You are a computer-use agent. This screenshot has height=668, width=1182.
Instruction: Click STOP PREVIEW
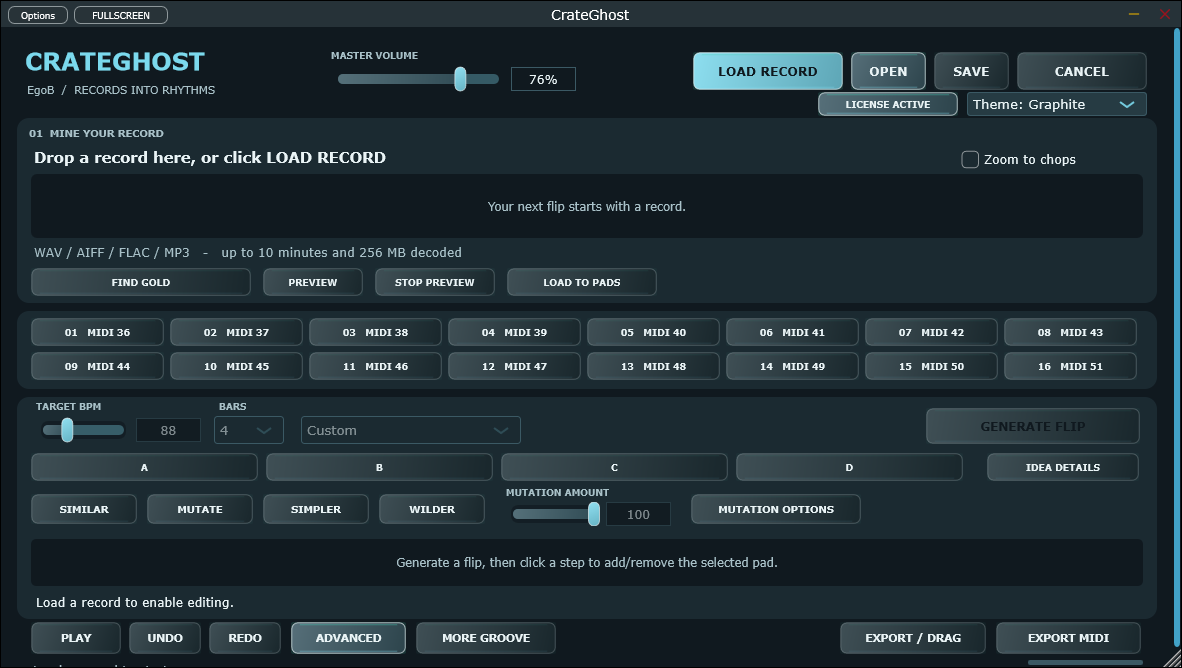click(x=435, y=282)
